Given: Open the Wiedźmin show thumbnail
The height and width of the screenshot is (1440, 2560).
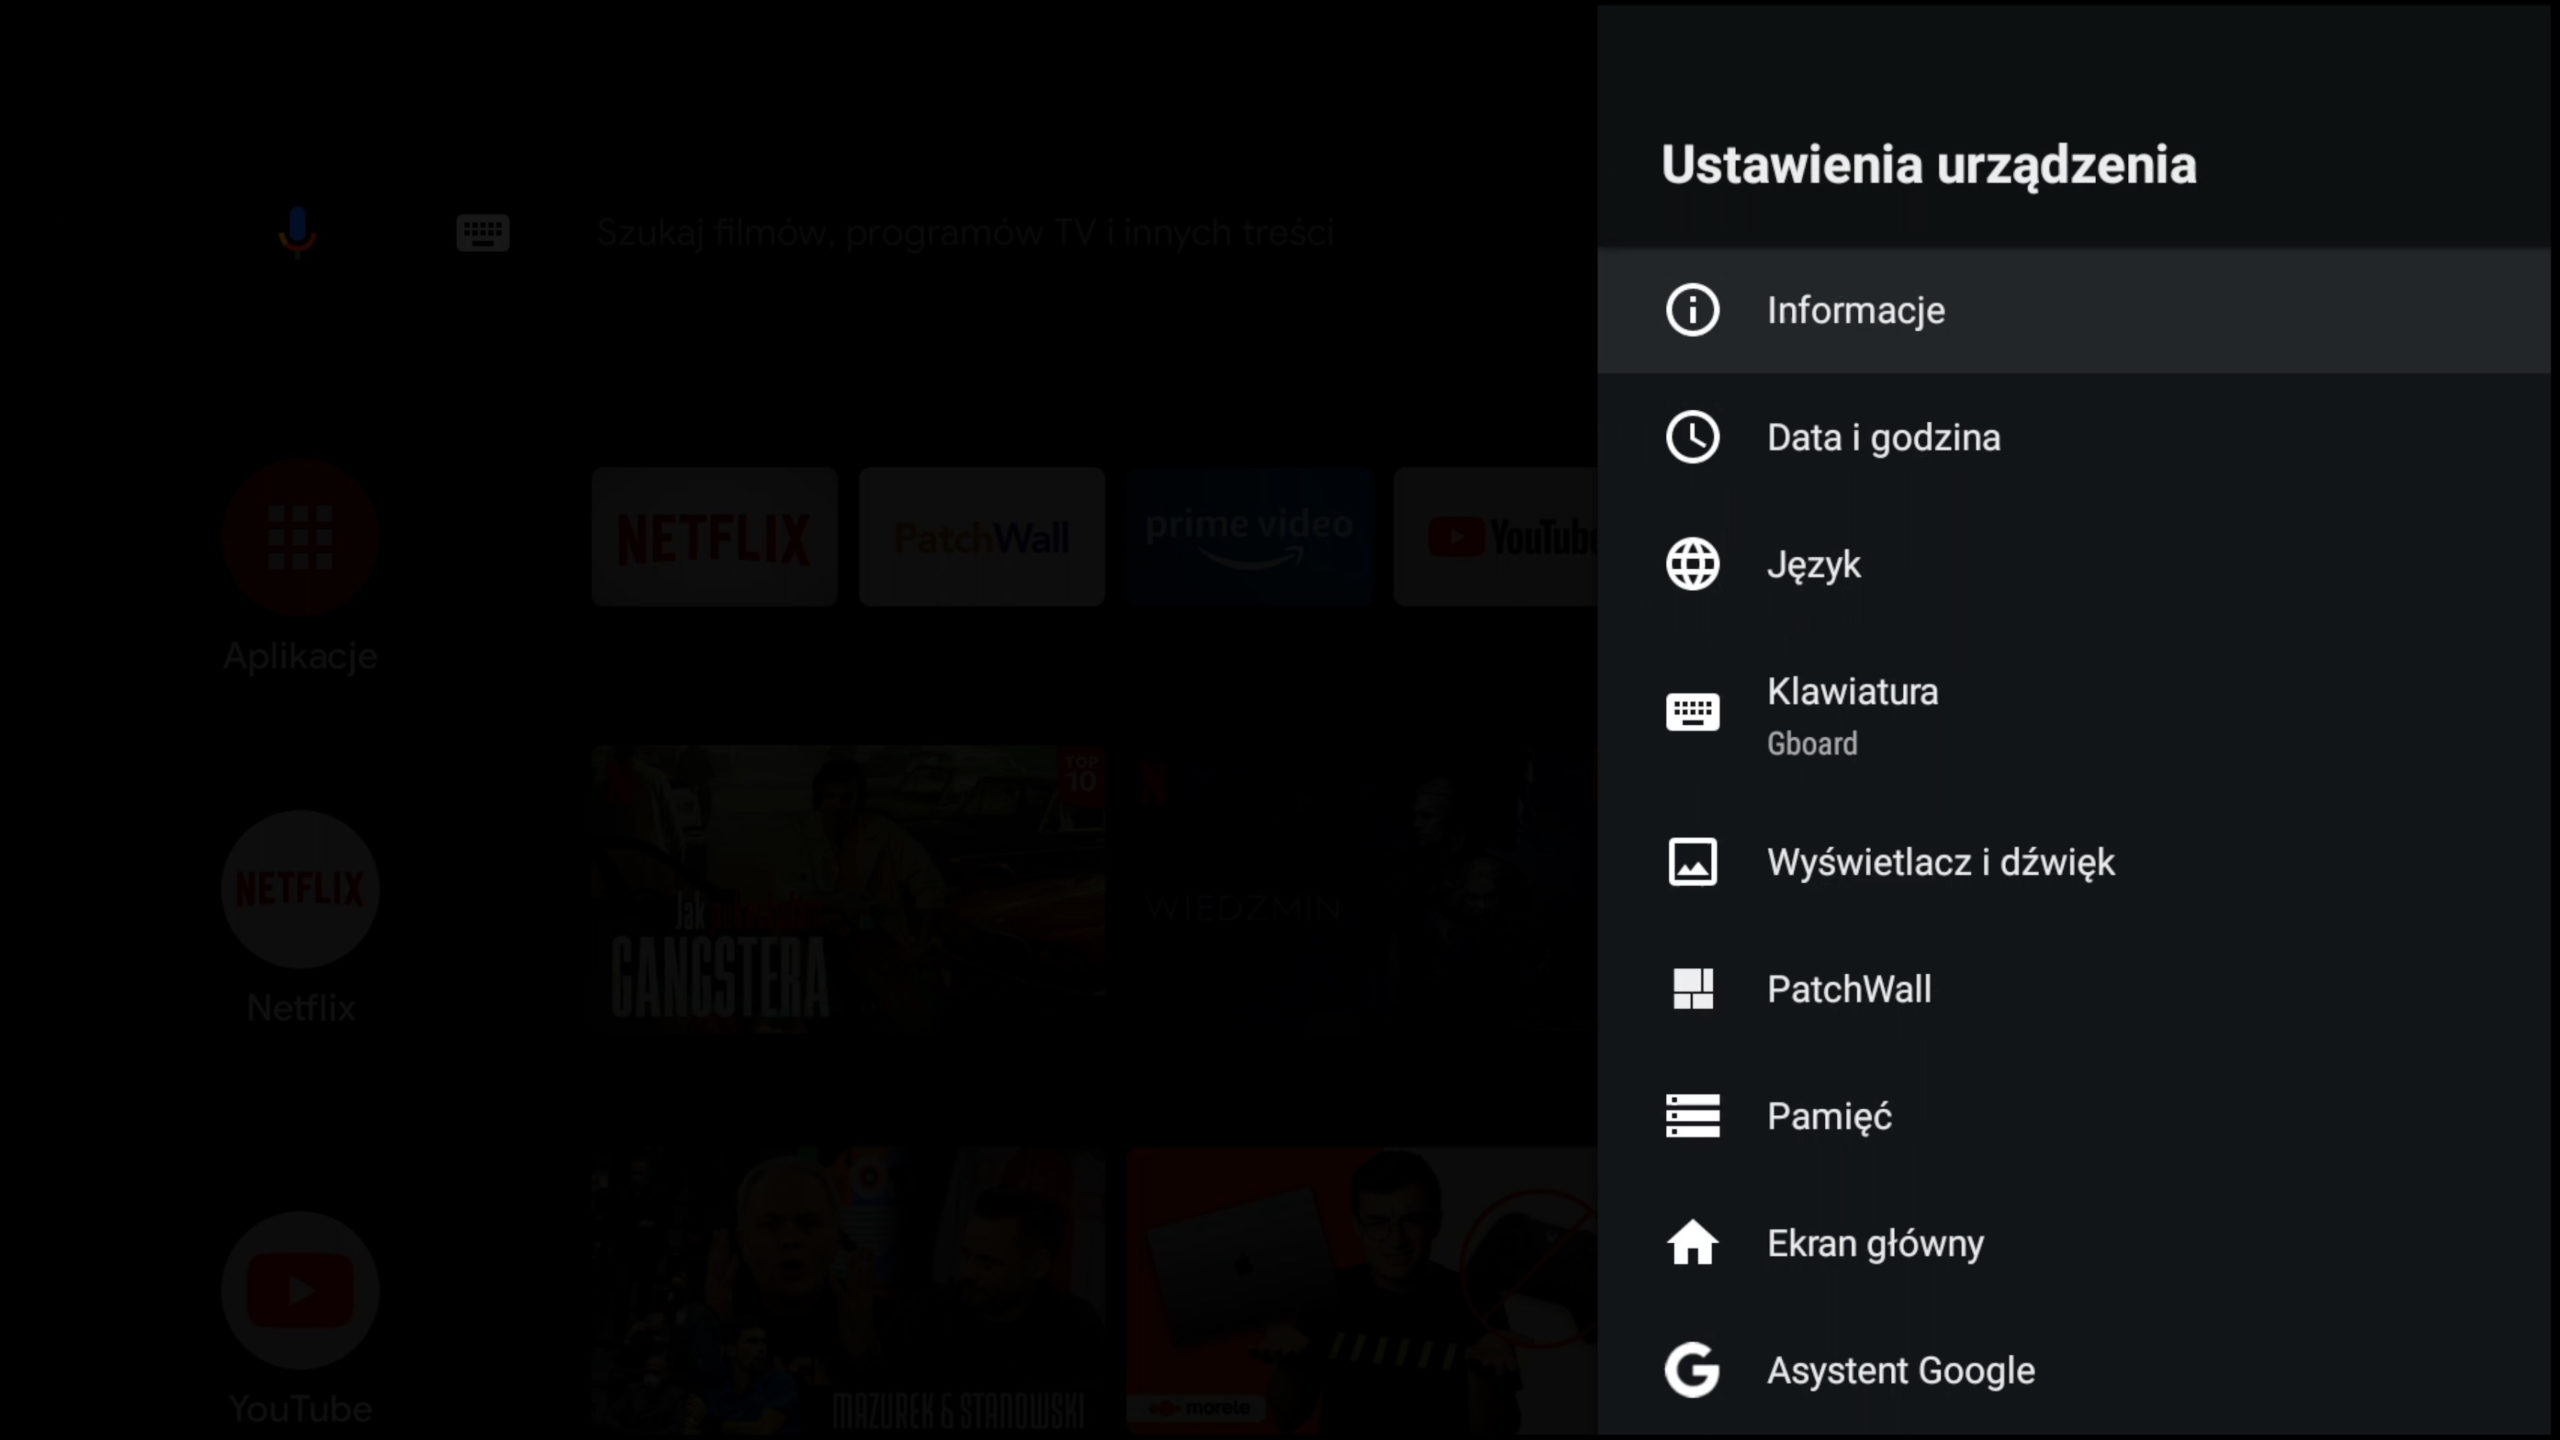Looking at the screenshot, I should coord(1362,890).
